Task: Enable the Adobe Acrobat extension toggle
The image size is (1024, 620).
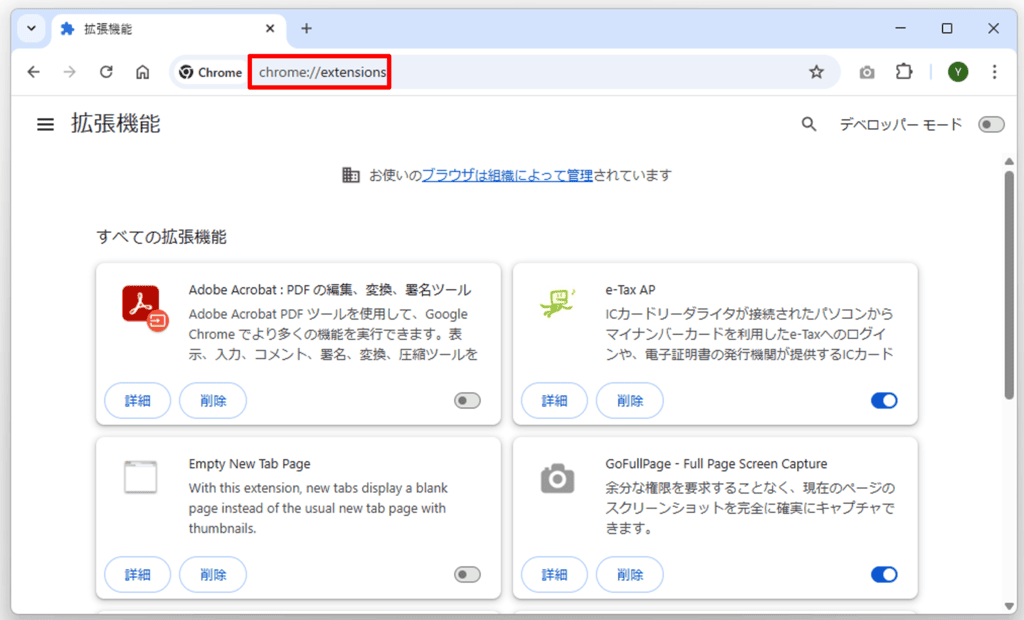Action: click(x=465, y=399)
